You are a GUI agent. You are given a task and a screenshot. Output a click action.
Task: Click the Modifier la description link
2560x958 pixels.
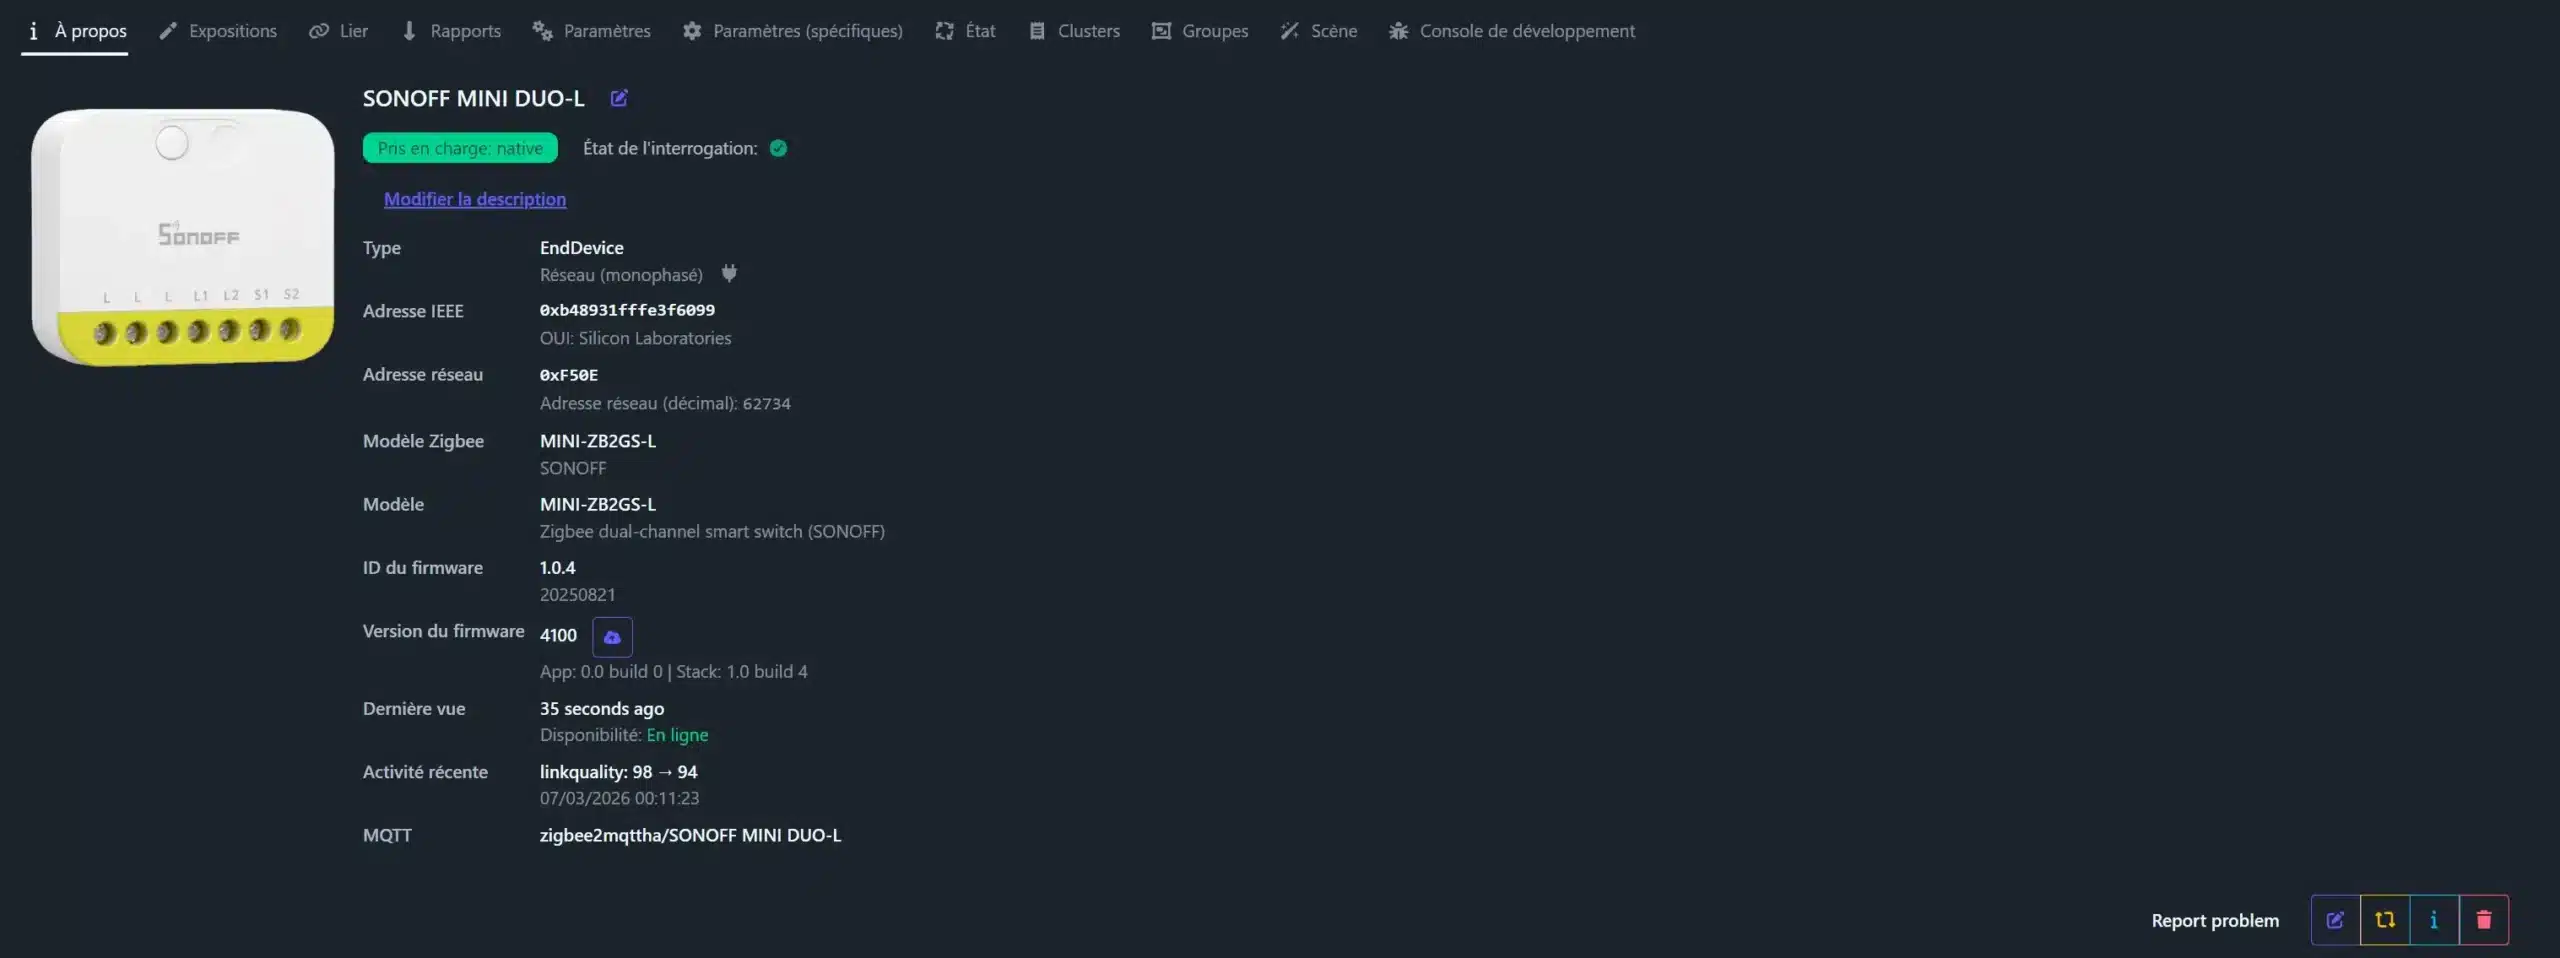[475, 199]
